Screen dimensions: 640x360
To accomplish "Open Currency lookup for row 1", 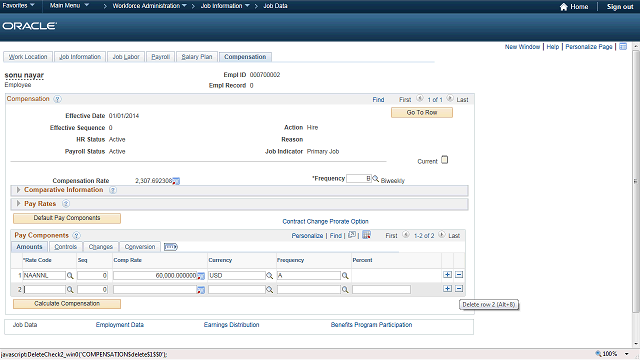I will tap(269, 276).
